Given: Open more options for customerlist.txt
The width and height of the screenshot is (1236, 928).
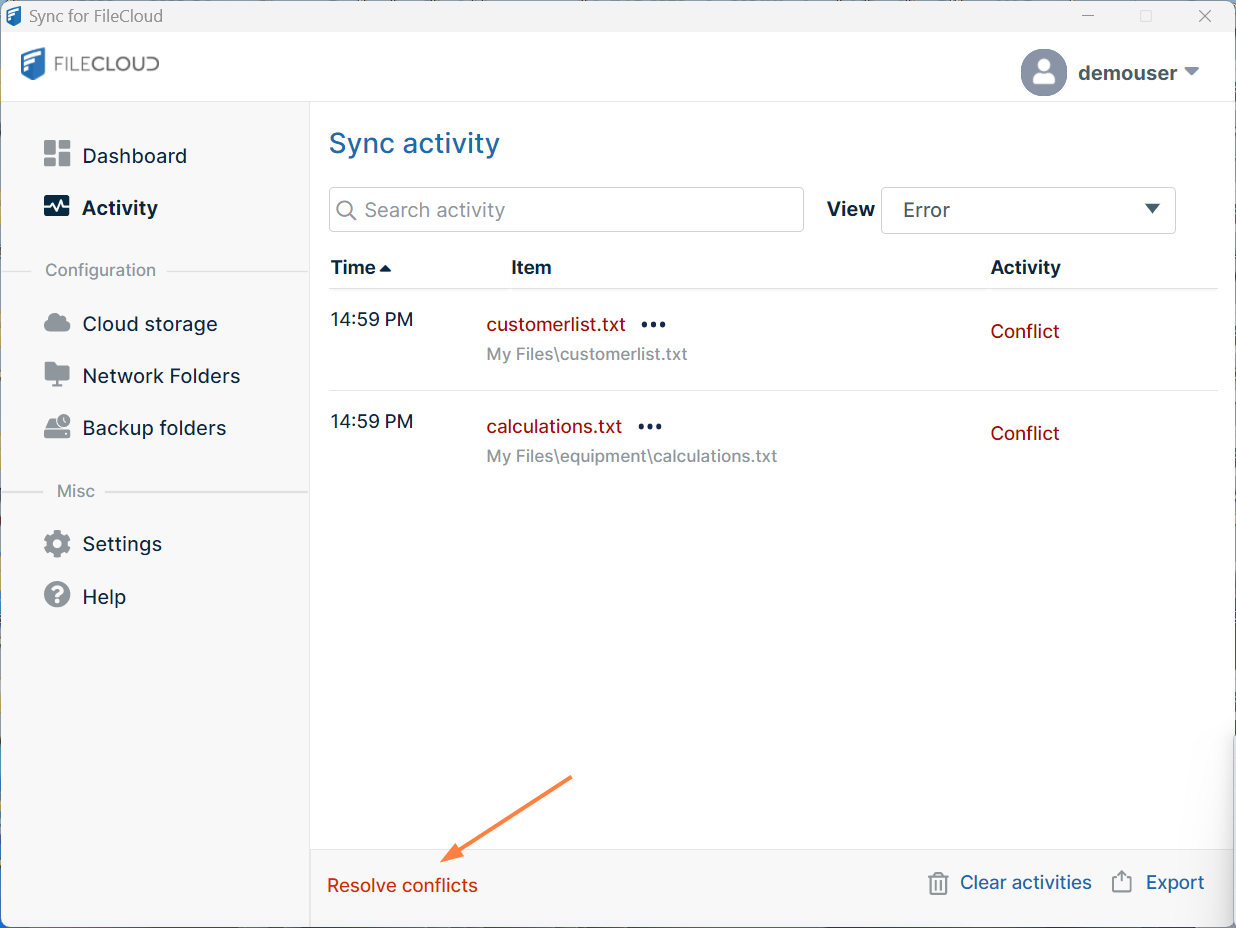Looking at the screenshot, I should (653, 325).
